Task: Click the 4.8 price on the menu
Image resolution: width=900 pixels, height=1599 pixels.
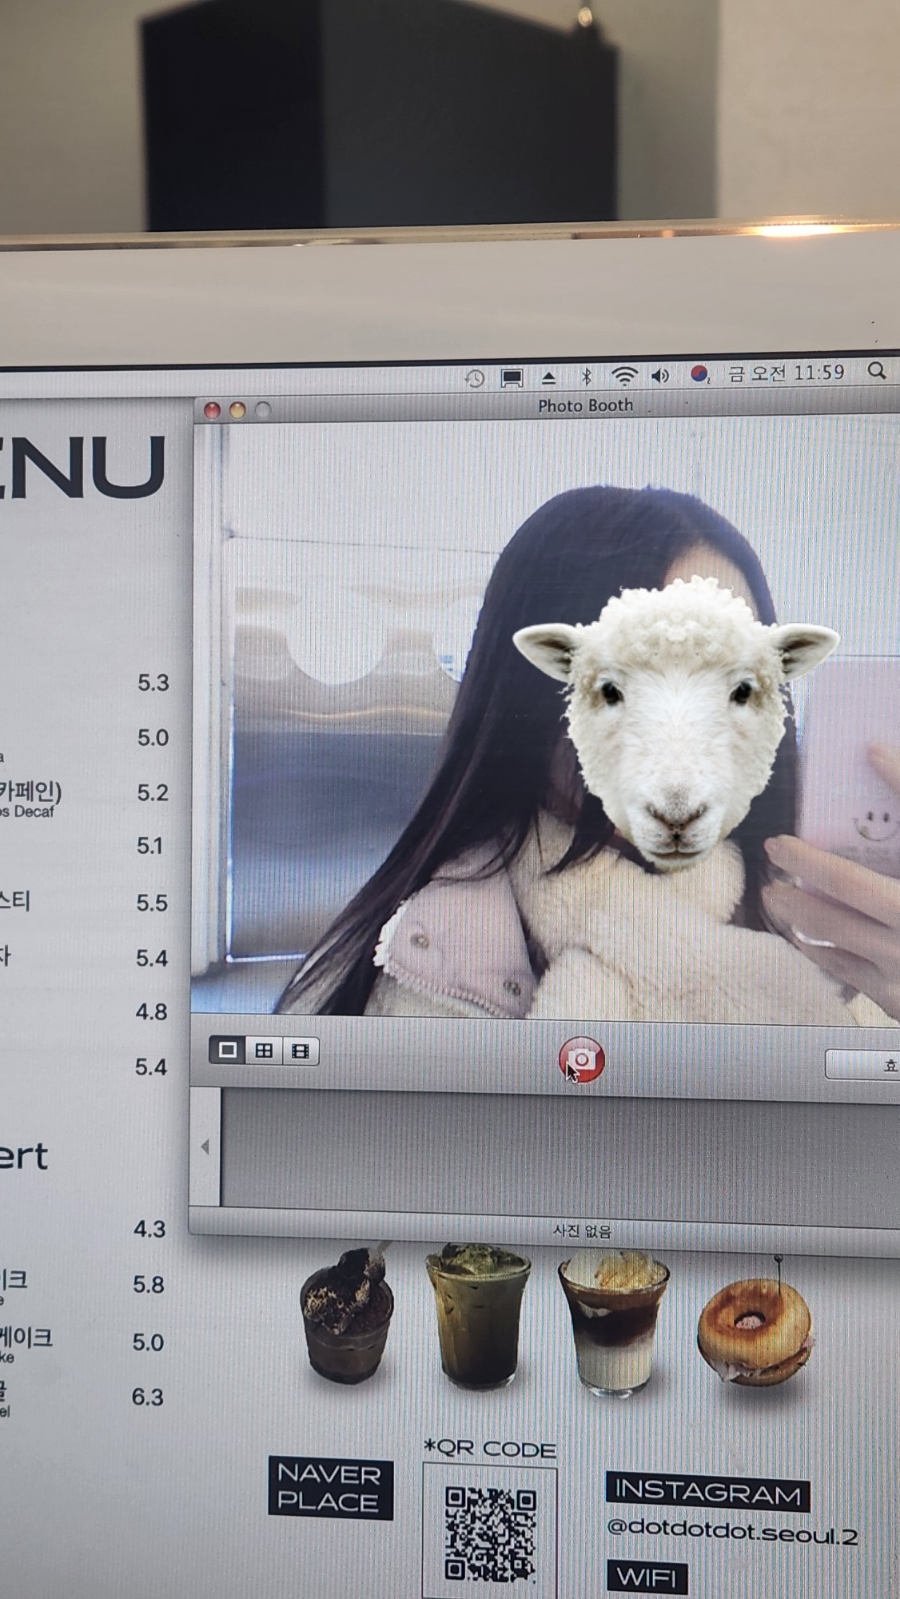Action: coord(151,1012)
